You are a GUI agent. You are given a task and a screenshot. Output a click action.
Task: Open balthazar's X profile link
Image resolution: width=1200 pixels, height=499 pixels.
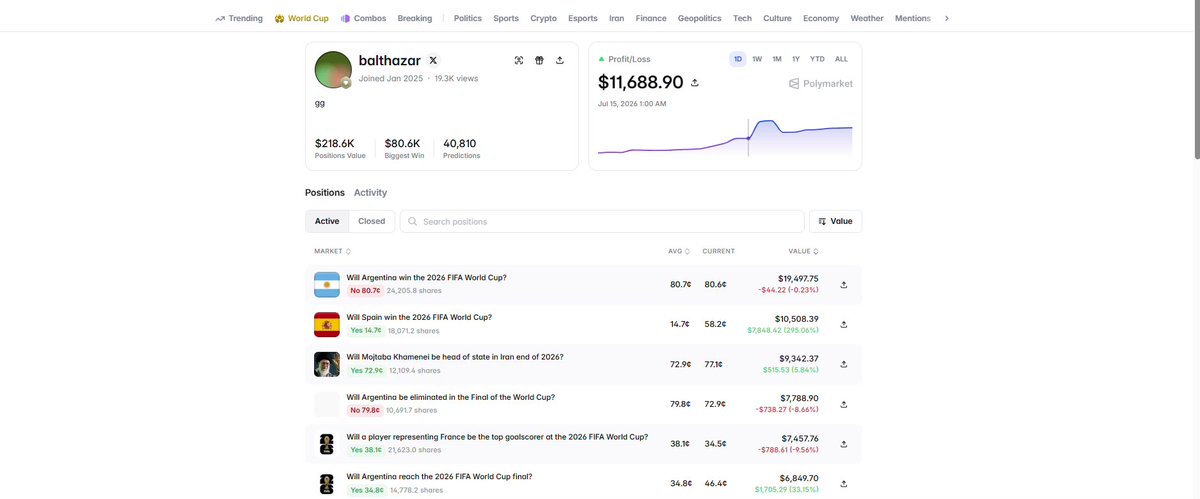(433, 60)
